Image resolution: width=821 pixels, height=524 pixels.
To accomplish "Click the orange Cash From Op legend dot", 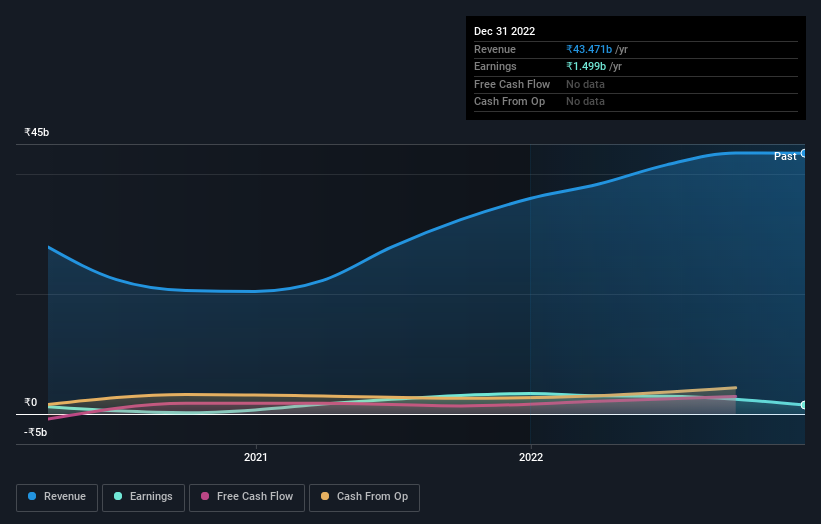I will 325,496.
